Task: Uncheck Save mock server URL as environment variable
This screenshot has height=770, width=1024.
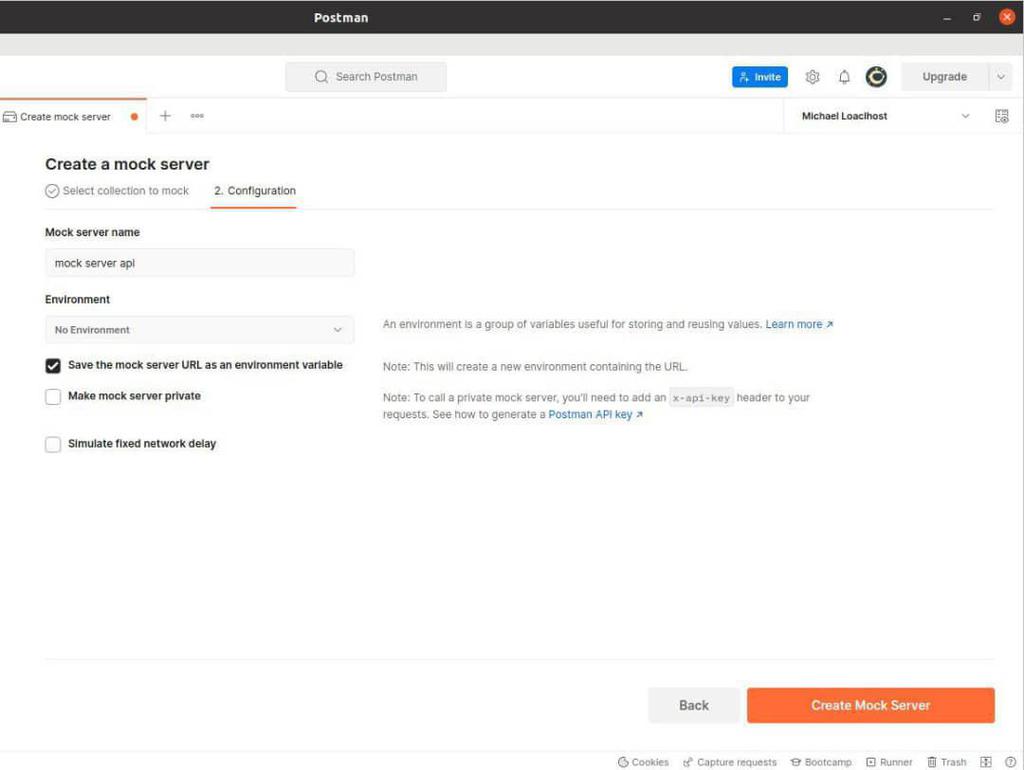Action: tap(53, 366)
